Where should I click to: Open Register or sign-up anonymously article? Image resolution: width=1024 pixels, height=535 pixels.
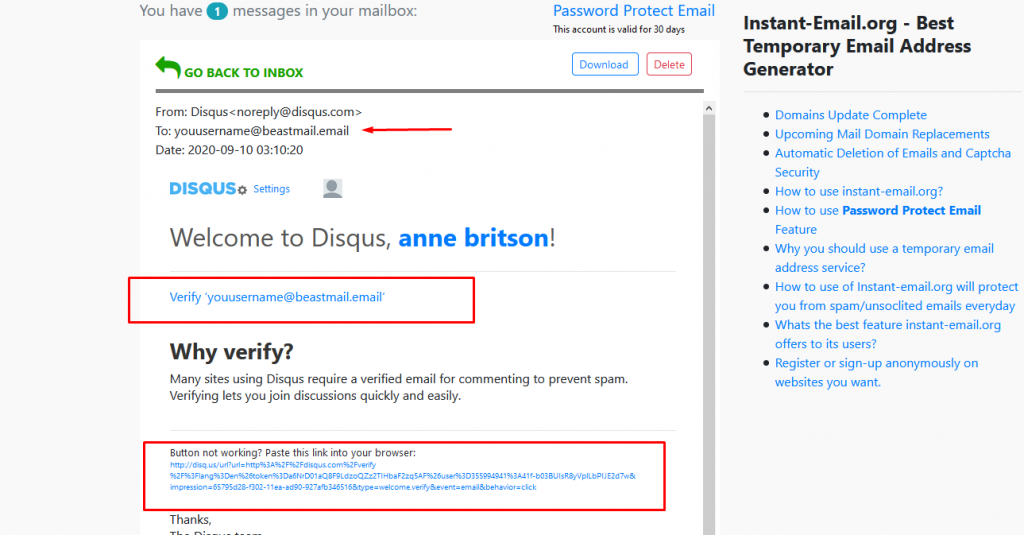[x=876, y=372]
